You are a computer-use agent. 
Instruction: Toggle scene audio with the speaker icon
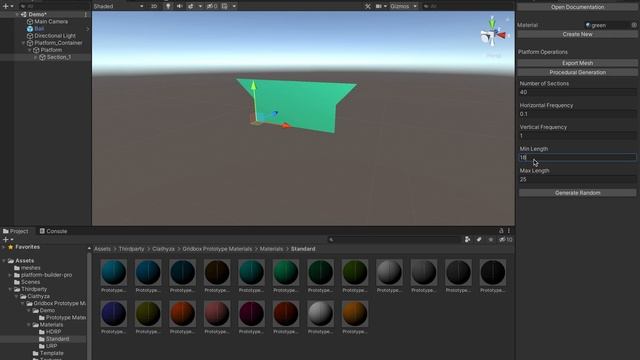179,6
